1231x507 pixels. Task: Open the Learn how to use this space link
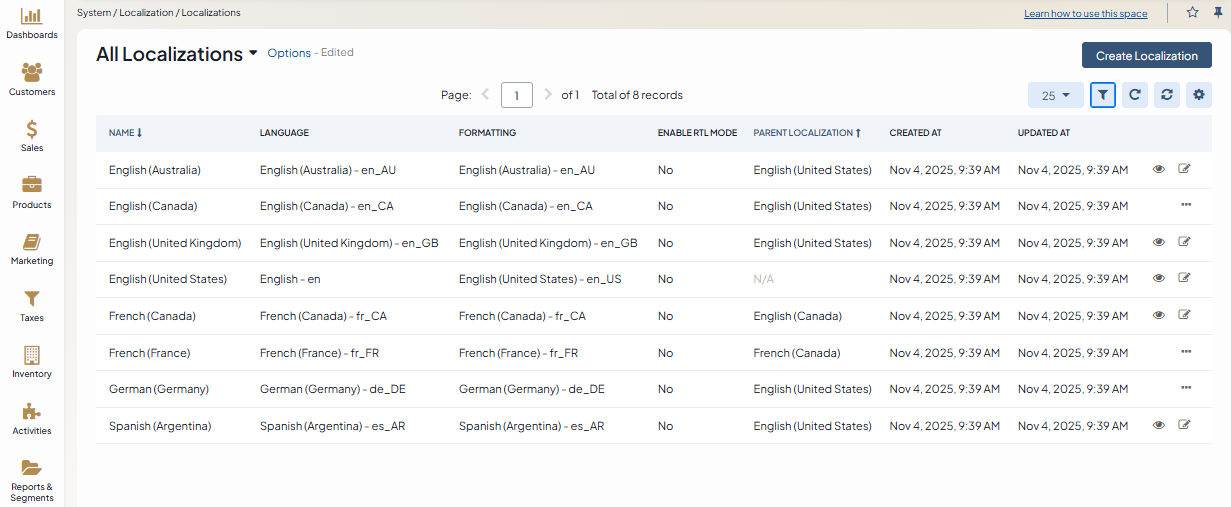coord(1085,14)
